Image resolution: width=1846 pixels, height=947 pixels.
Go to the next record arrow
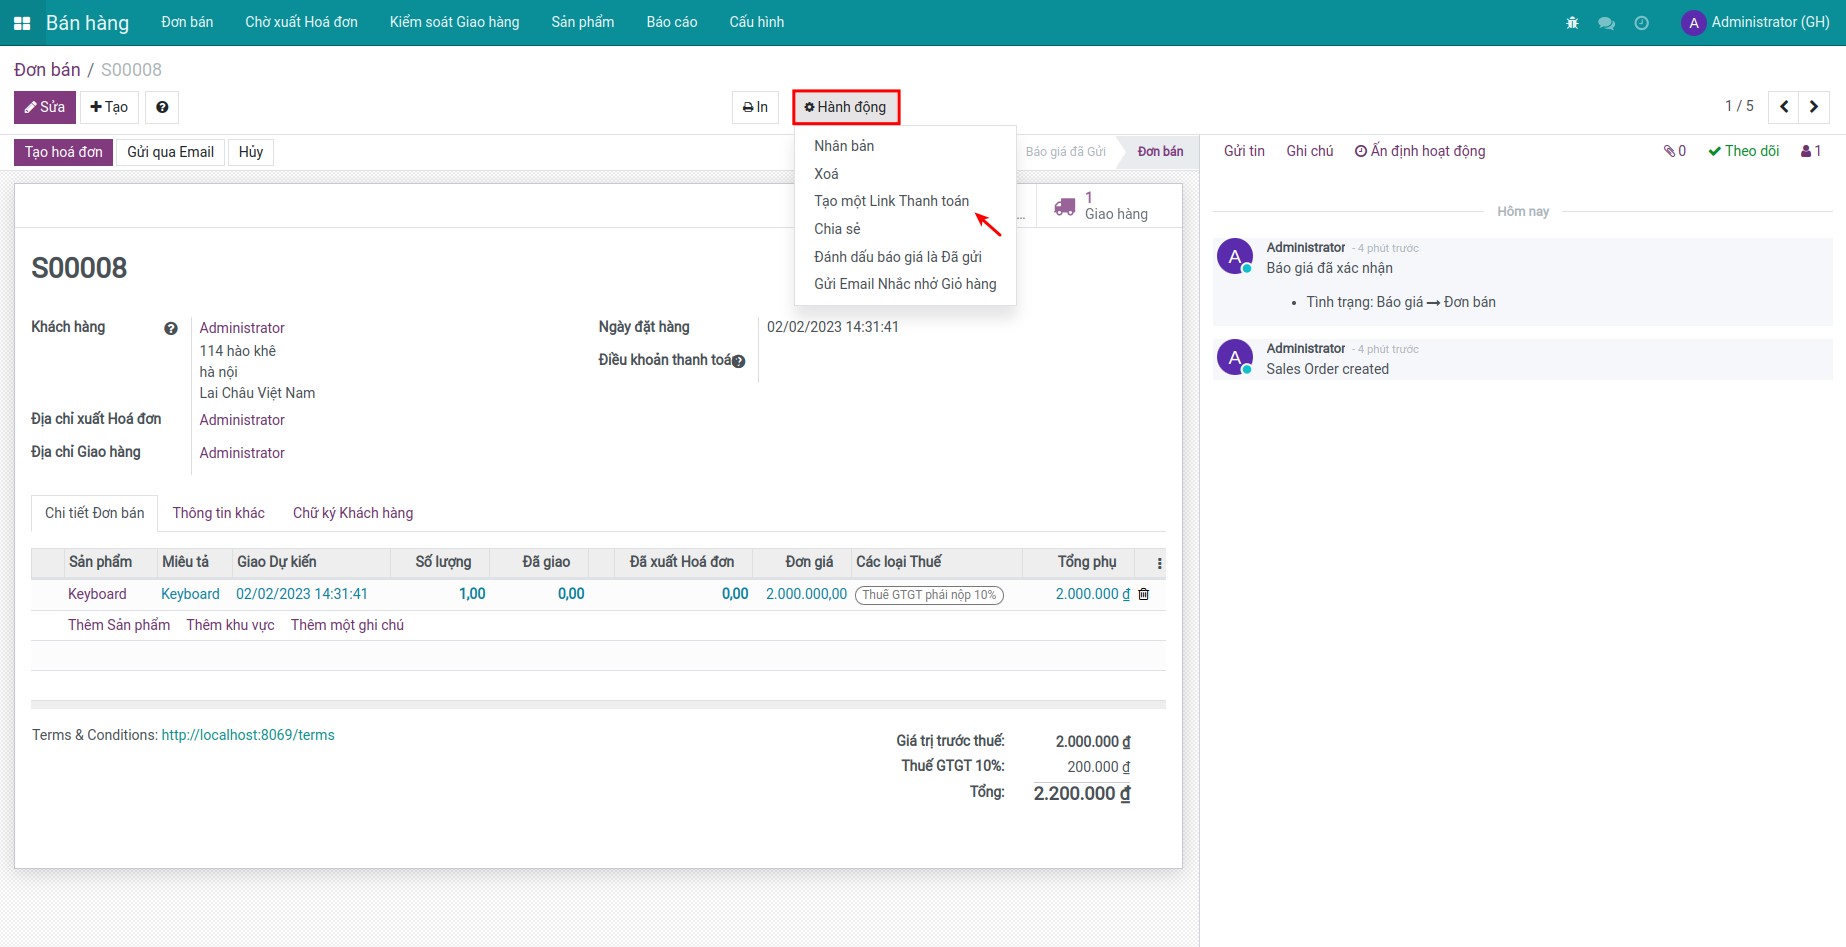point(1814,107)
